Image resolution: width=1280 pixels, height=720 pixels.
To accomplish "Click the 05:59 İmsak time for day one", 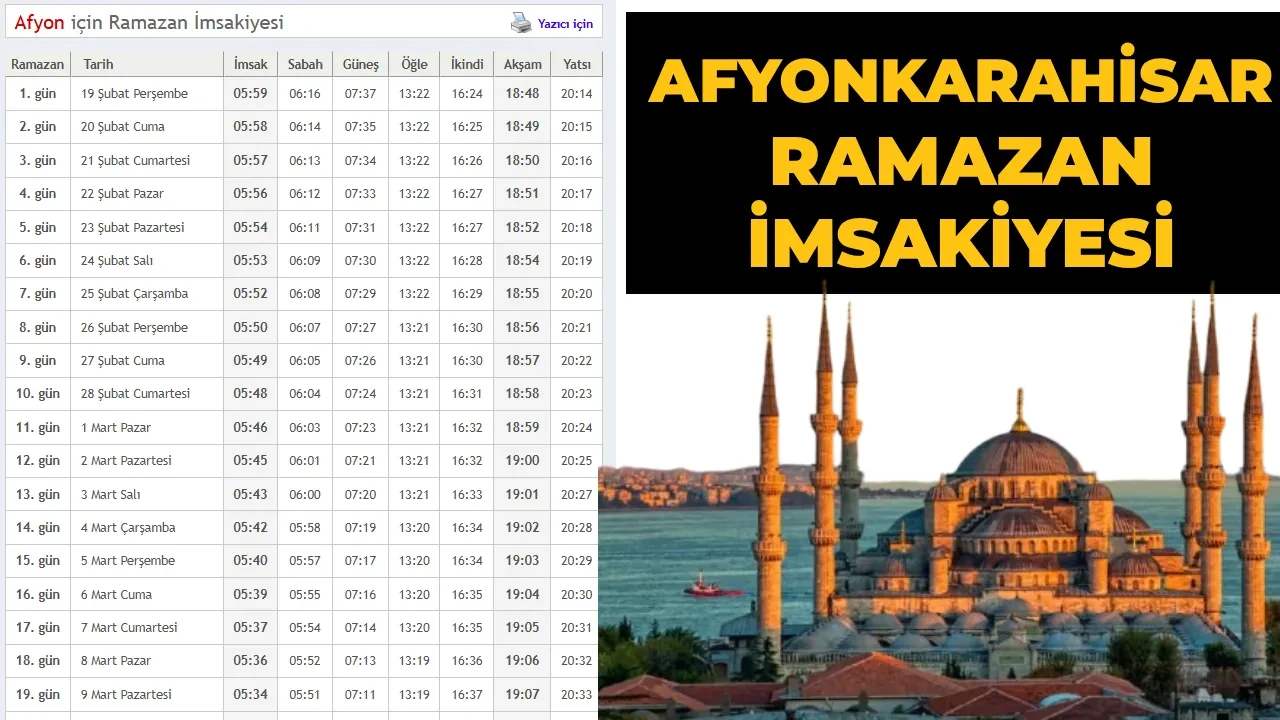I will [x=249, y=93].
